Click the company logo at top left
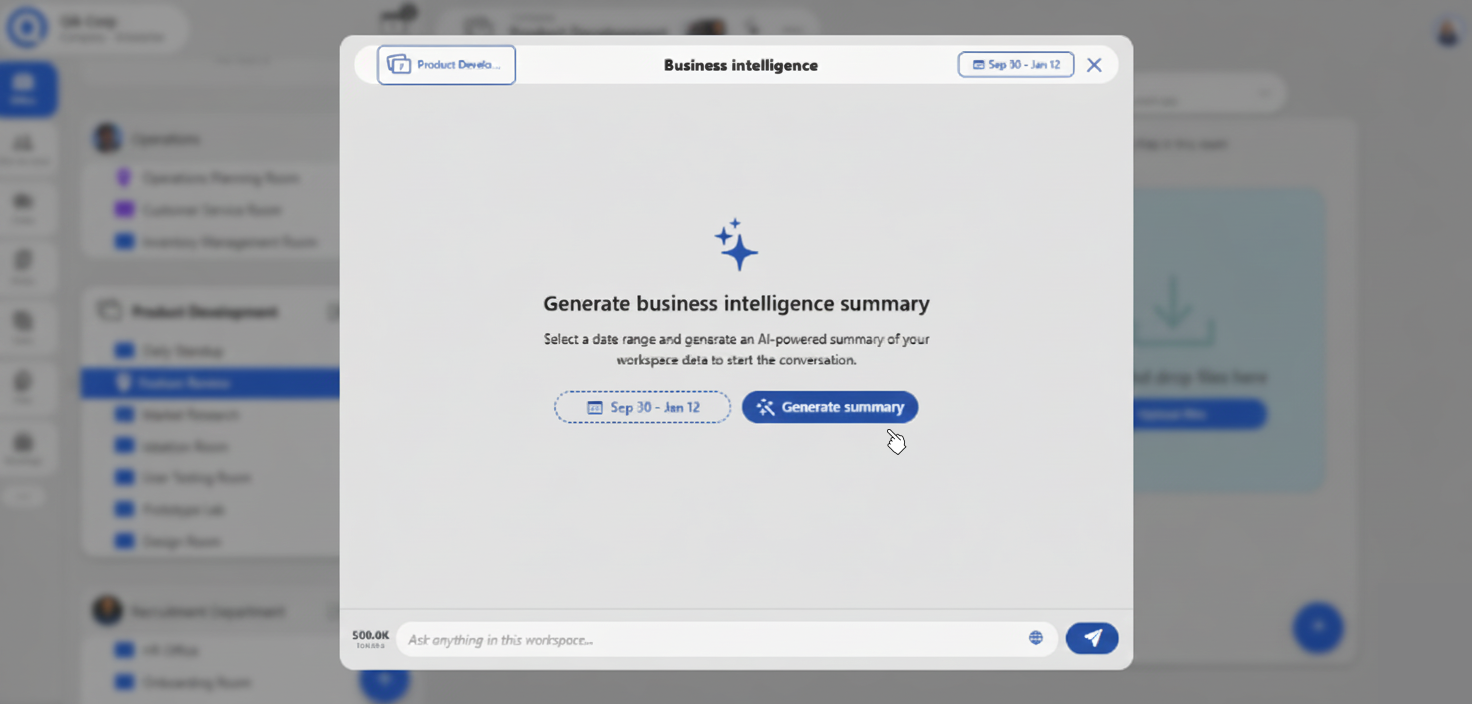 (x=27, y=28)
